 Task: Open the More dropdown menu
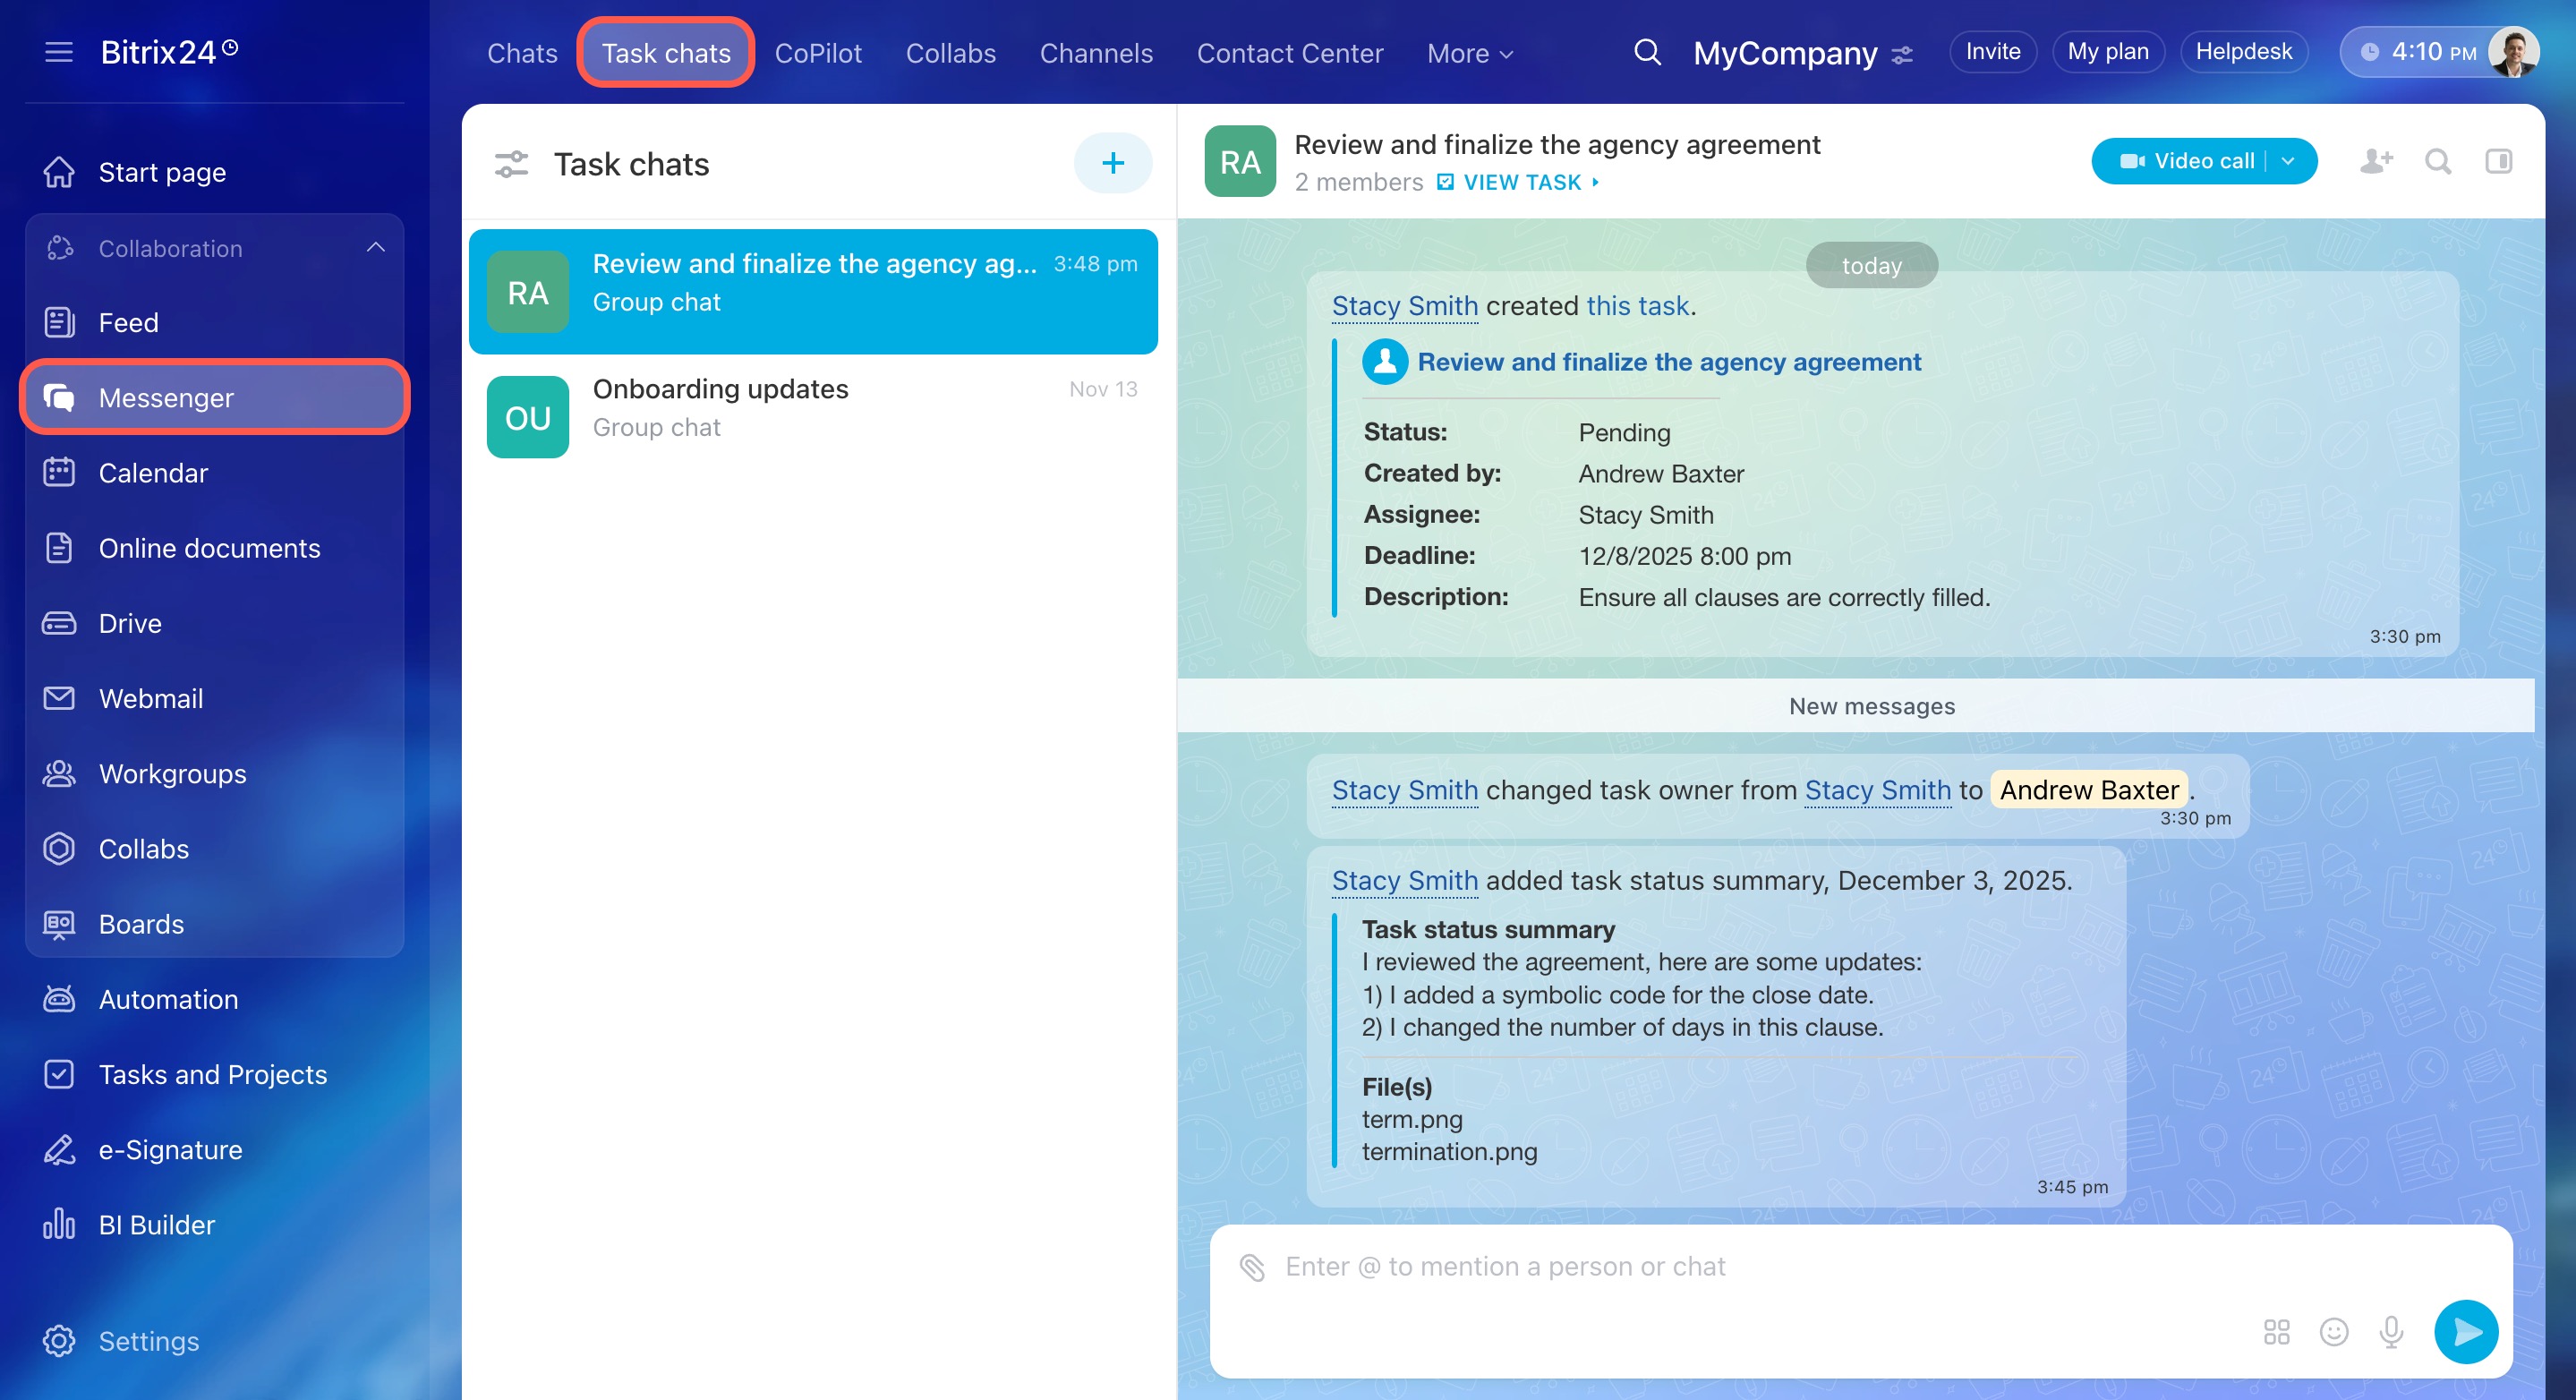click(1469, 53)
